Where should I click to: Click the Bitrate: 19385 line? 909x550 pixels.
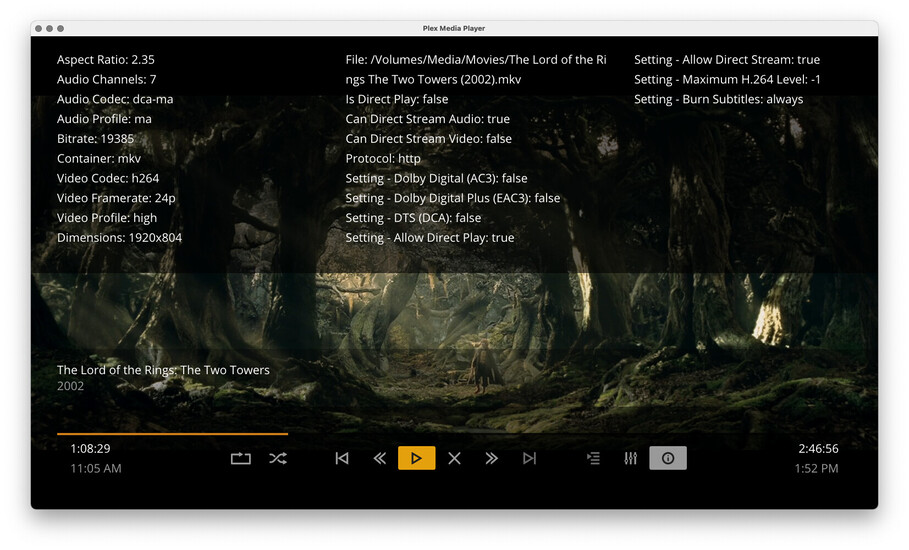(95, 139)
